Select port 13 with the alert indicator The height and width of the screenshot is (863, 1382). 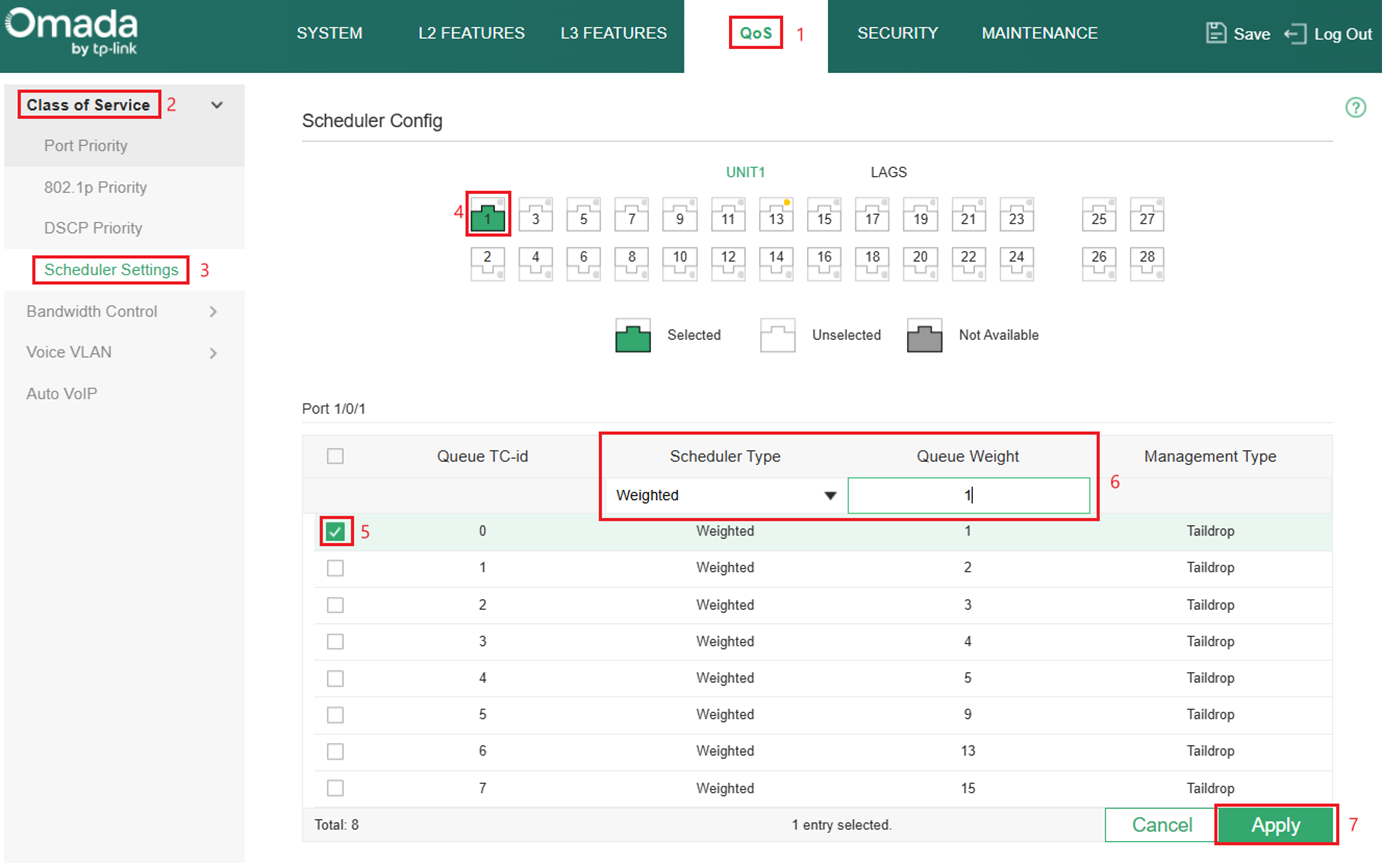pos(776,214)
